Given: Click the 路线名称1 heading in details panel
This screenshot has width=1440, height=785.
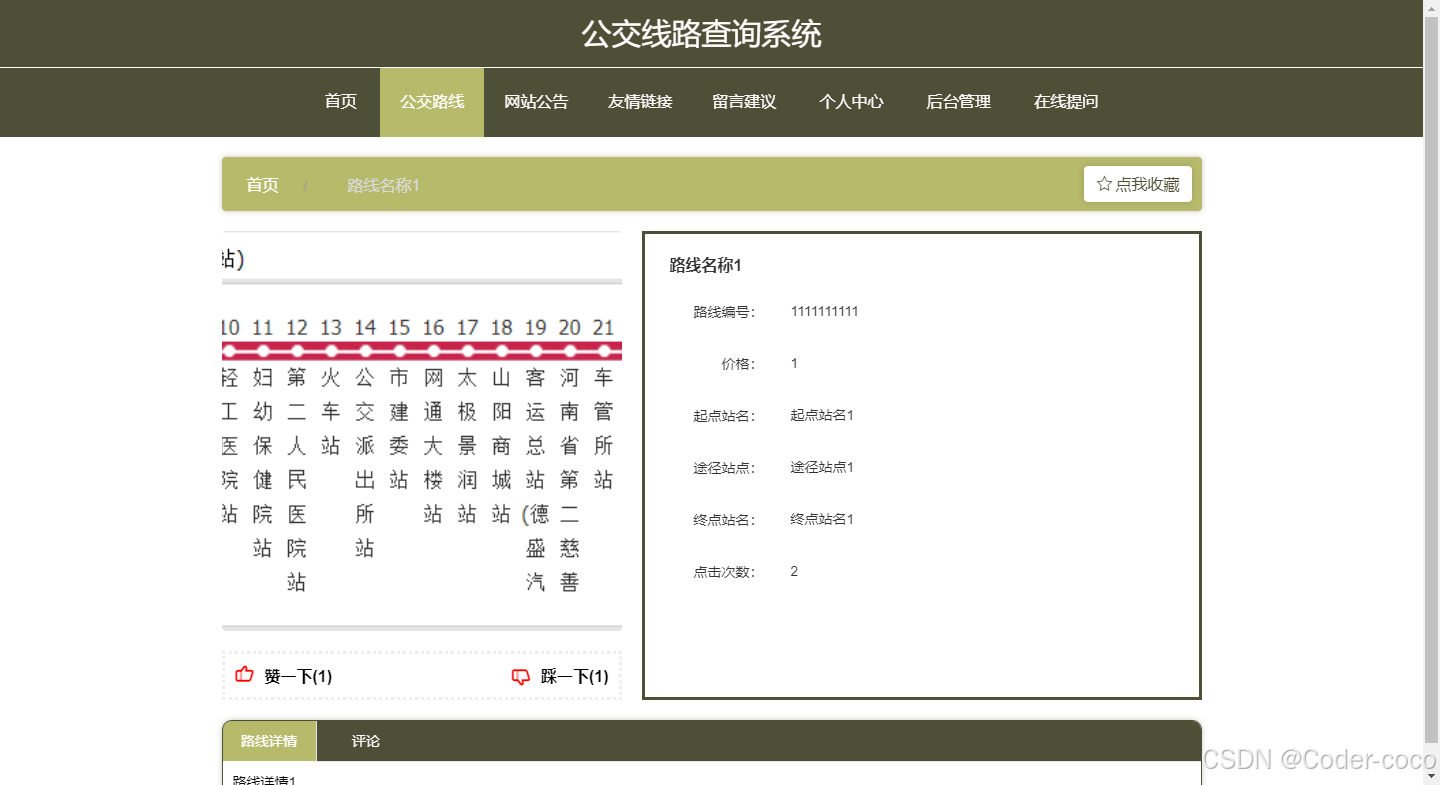Looking at the screenshot, I should (706, 265).
